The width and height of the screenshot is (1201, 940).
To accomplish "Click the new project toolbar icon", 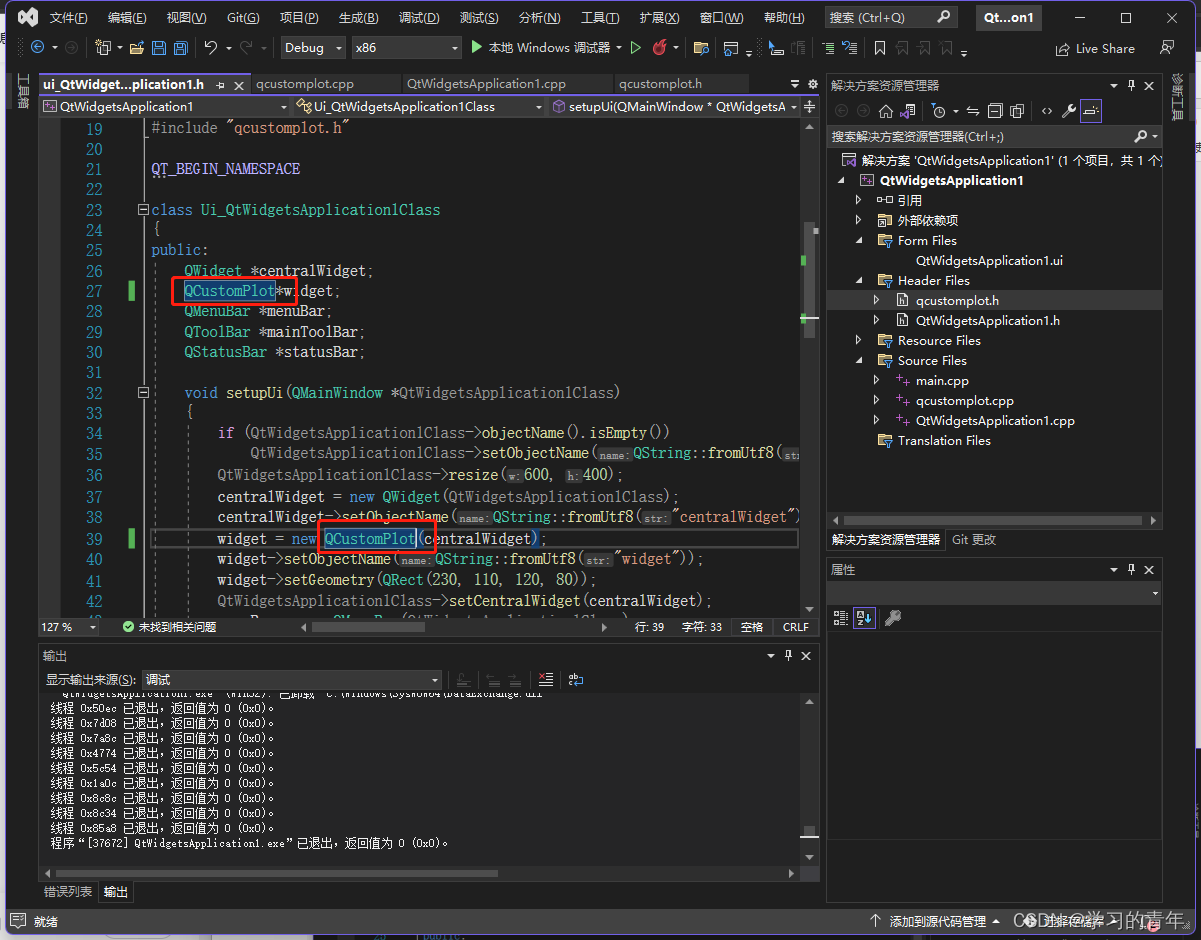I will 102,47.
